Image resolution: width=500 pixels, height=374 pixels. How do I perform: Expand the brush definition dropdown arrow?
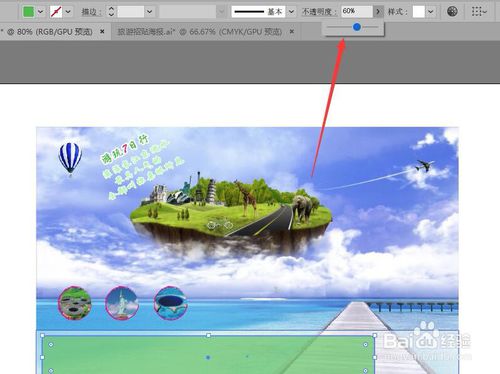[291, 12]
